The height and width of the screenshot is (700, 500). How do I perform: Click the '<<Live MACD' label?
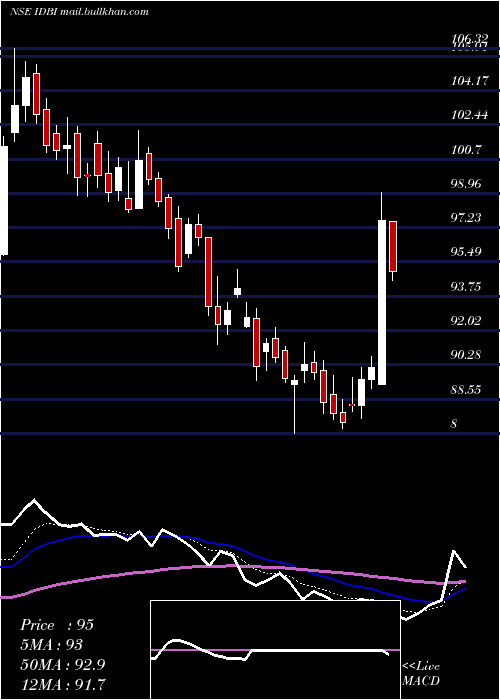[x=421, y=674]
